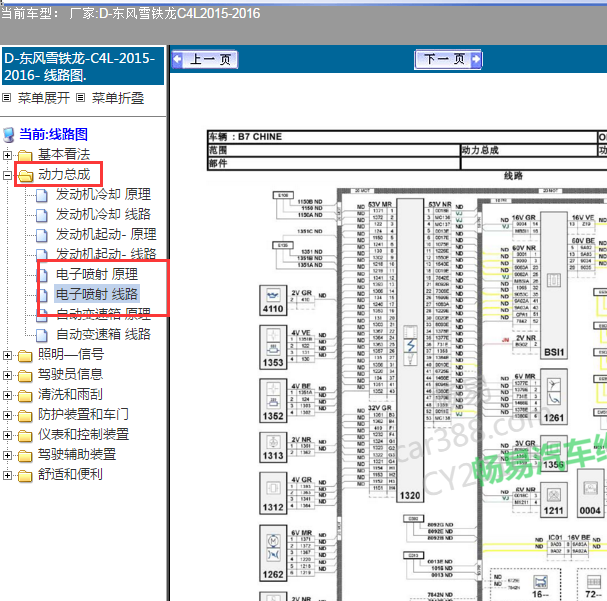Expand the 驾驶员信息 tree node

[7, 375]
